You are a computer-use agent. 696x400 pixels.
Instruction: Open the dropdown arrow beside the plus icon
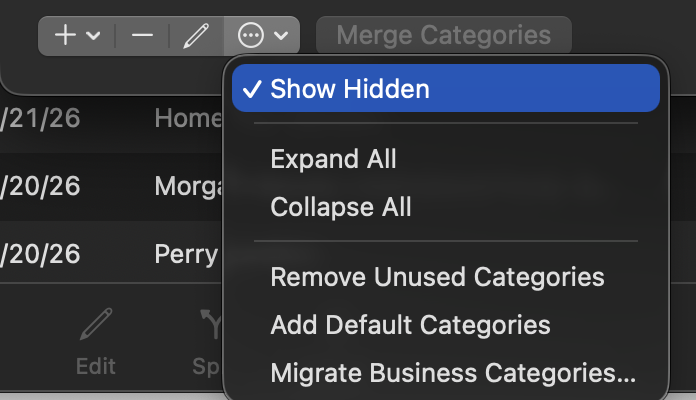click(94, 36)
